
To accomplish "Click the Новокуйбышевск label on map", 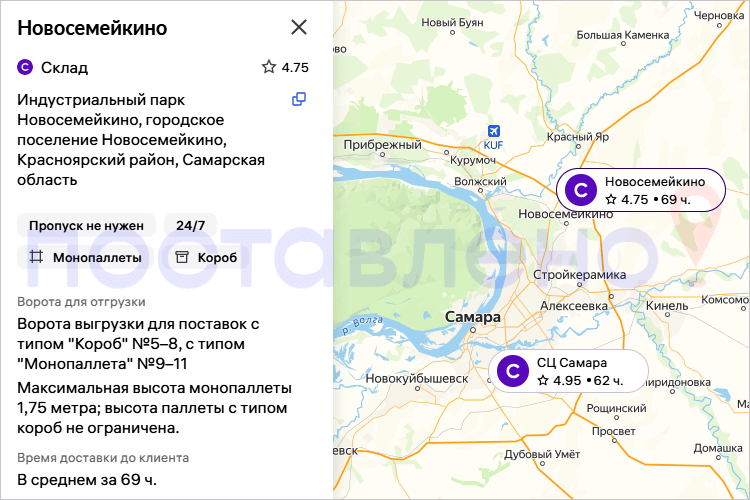I will 417,378.
